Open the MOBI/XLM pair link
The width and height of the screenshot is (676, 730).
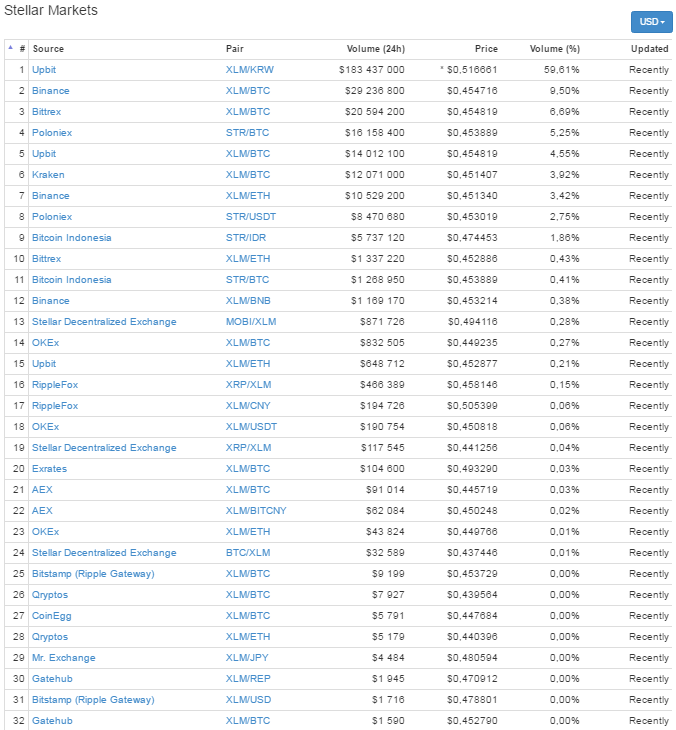[250, 322]
